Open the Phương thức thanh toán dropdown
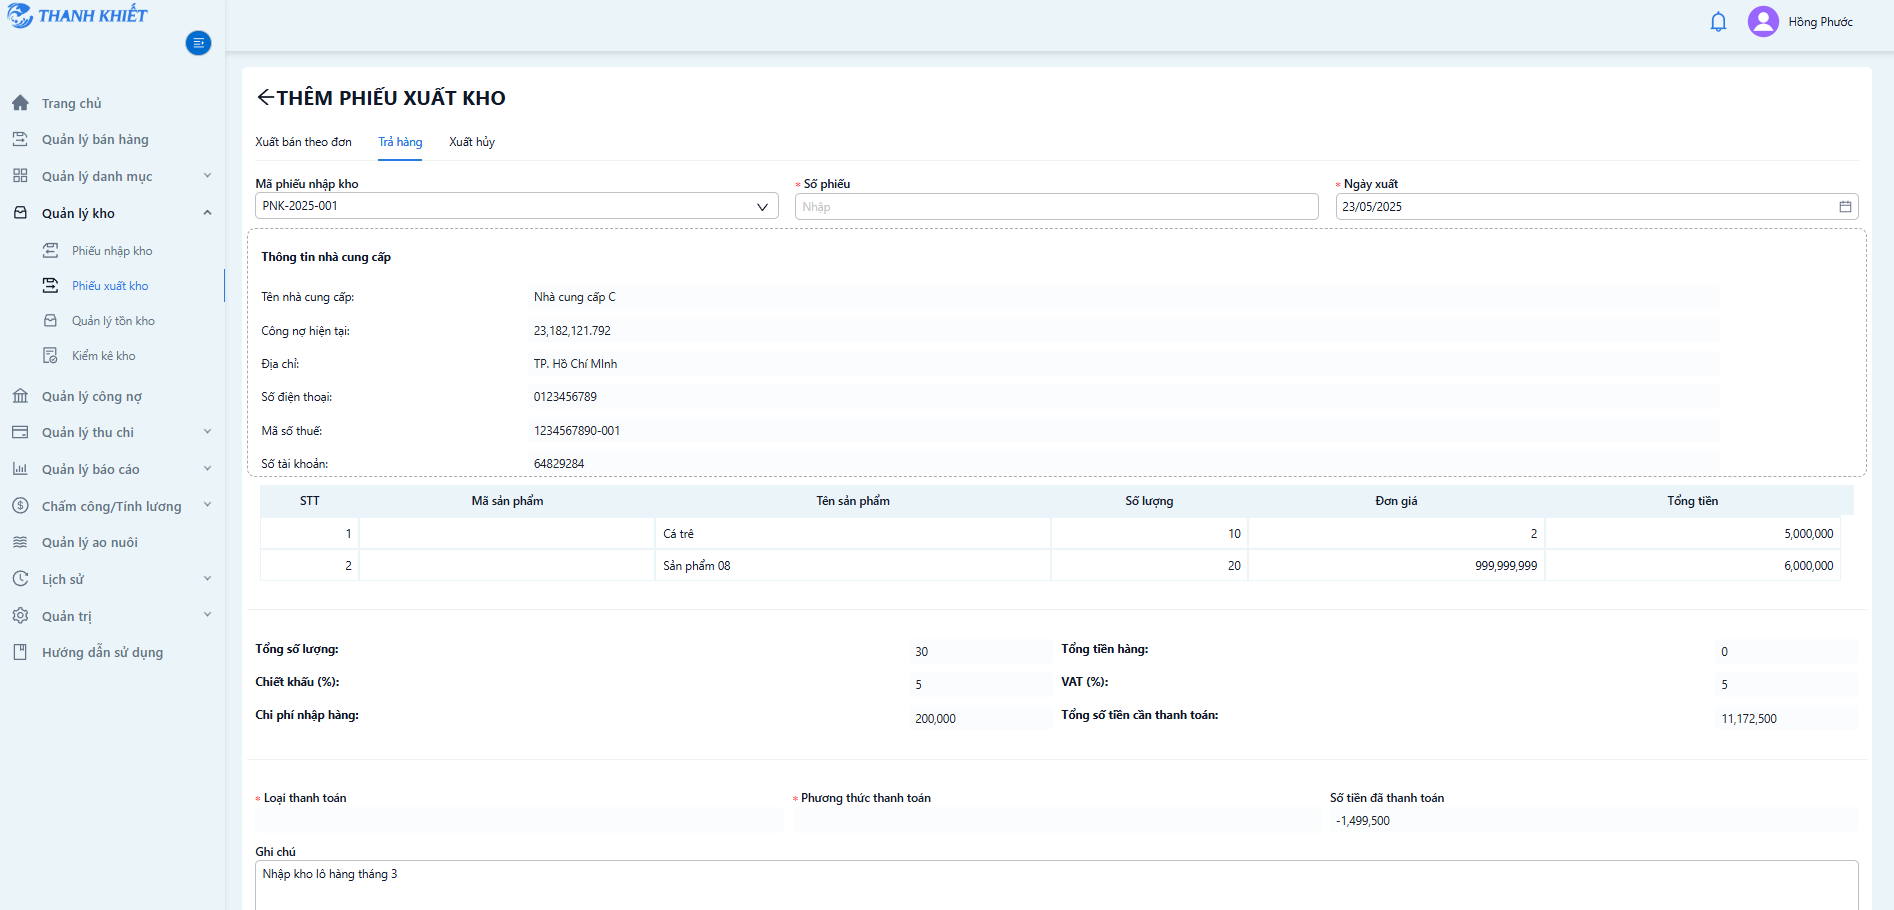The width and height of the screenshot is (1894, 910). [x=1056, y=820]
